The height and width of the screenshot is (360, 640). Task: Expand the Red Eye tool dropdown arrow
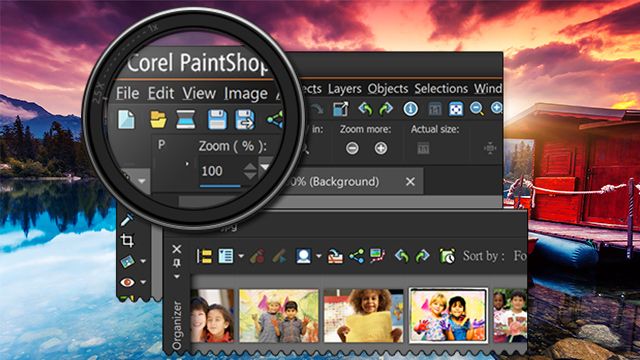coord(143,282)
